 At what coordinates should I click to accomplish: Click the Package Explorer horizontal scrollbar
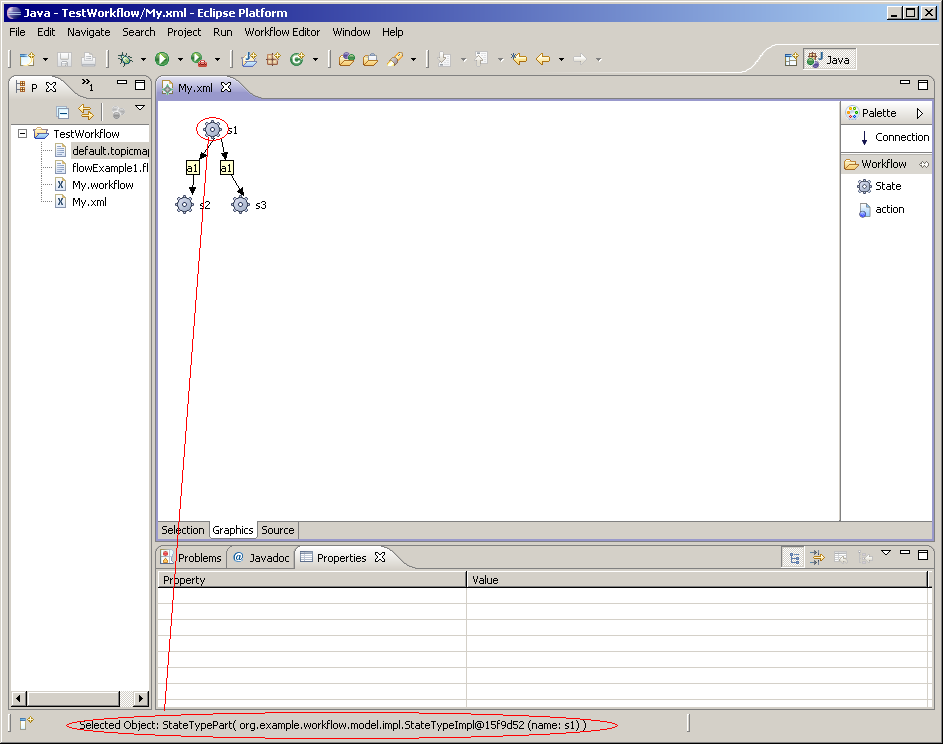[x=75, y=699]
